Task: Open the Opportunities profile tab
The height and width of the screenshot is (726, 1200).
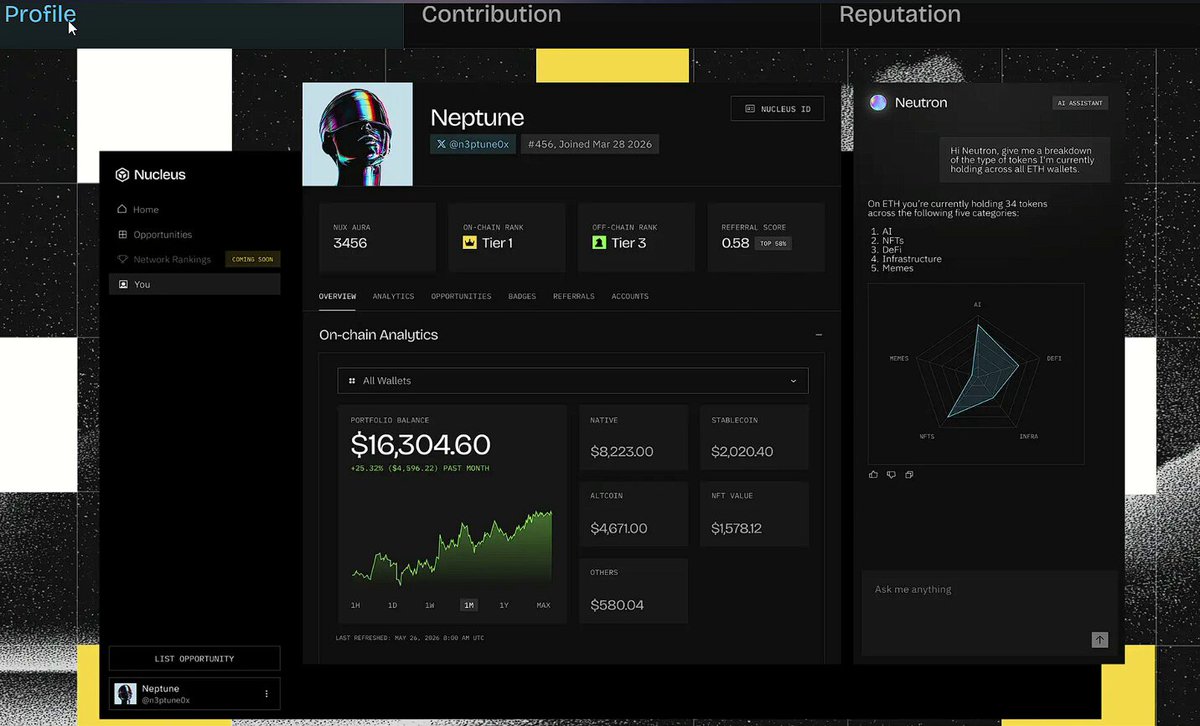Action: (x=461, y=297)
